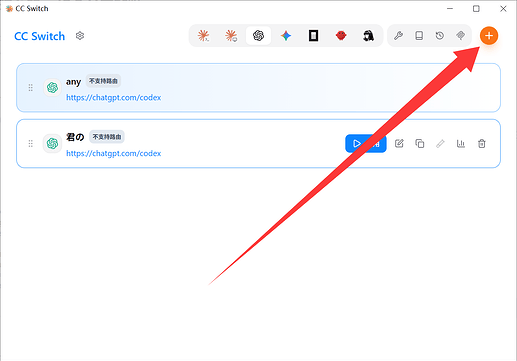The image size is (517, 361).
Task: Delete the 君の provider
Action: click(x=482, y=144)
